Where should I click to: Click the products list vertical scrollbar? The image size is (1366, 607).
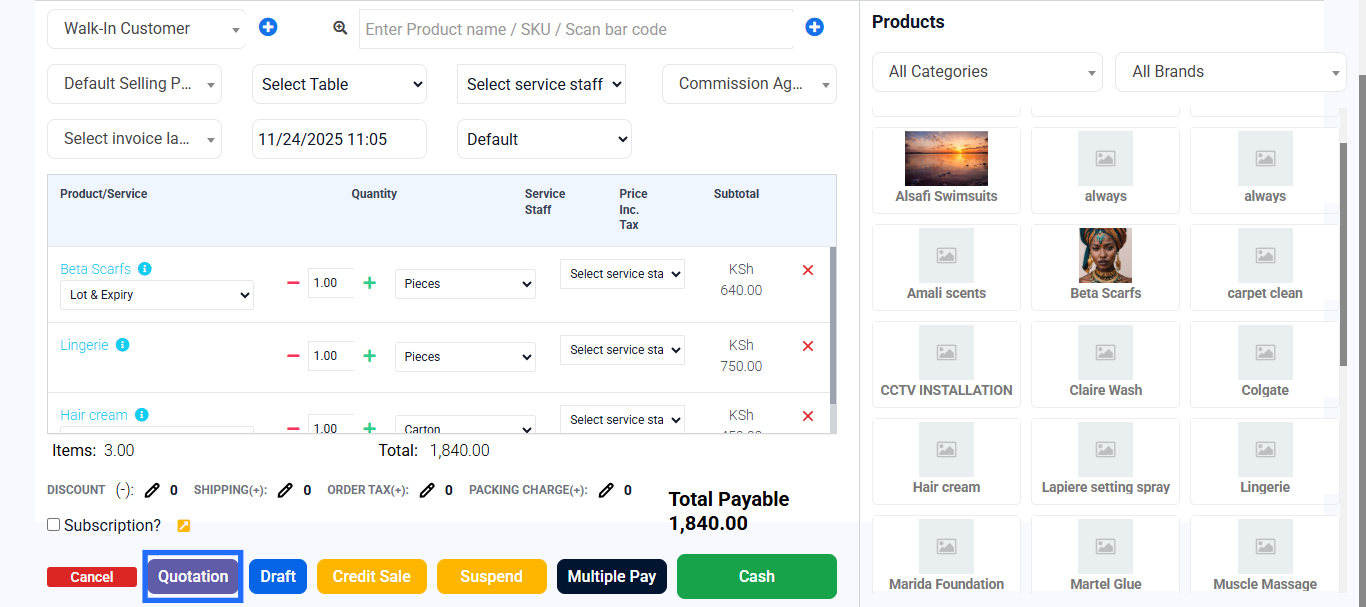coord(1344,253)
